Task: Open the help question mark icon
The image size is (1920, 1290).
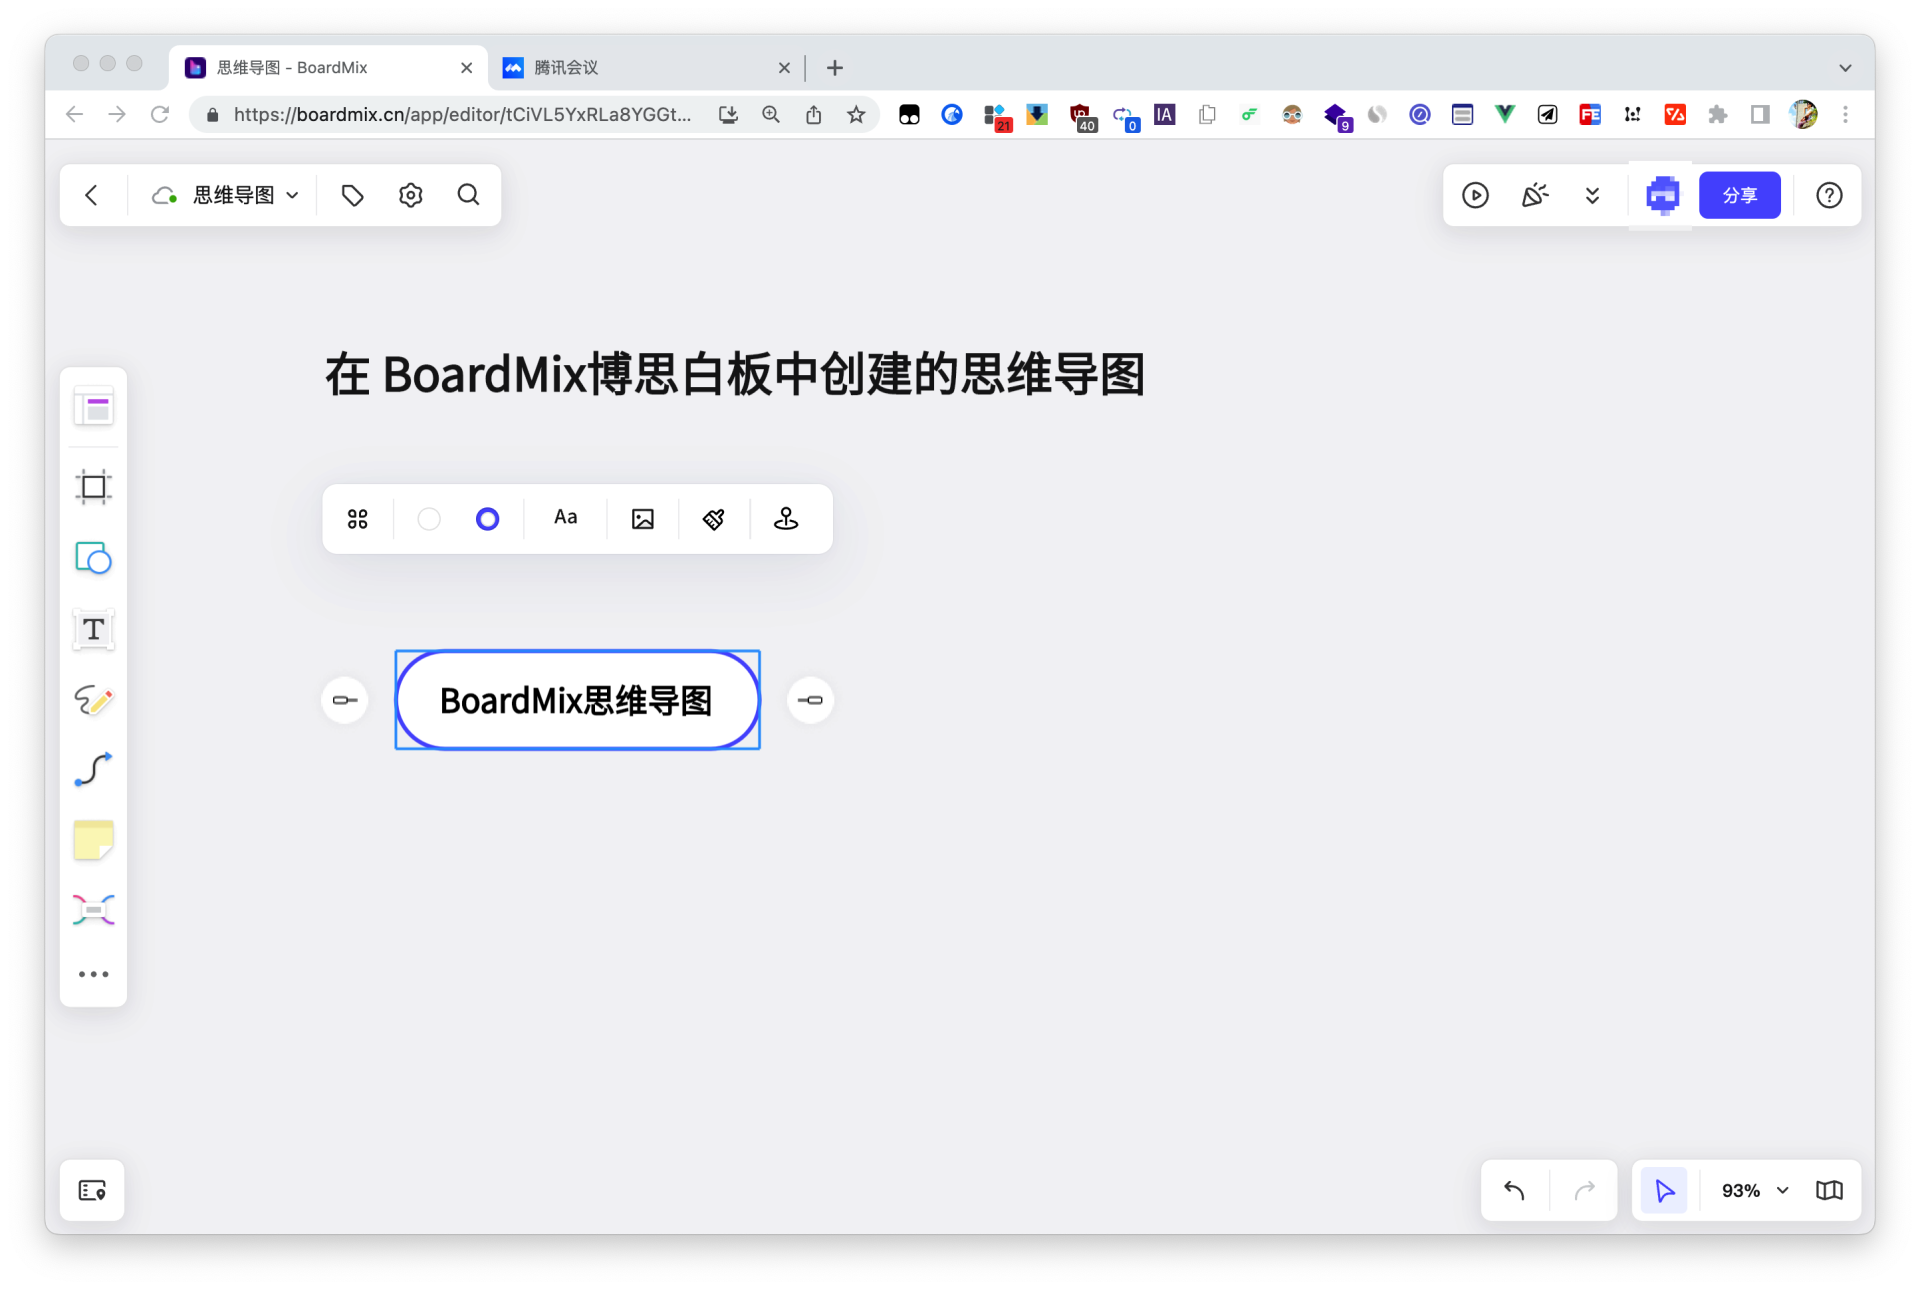Action: pos(1829,195)
